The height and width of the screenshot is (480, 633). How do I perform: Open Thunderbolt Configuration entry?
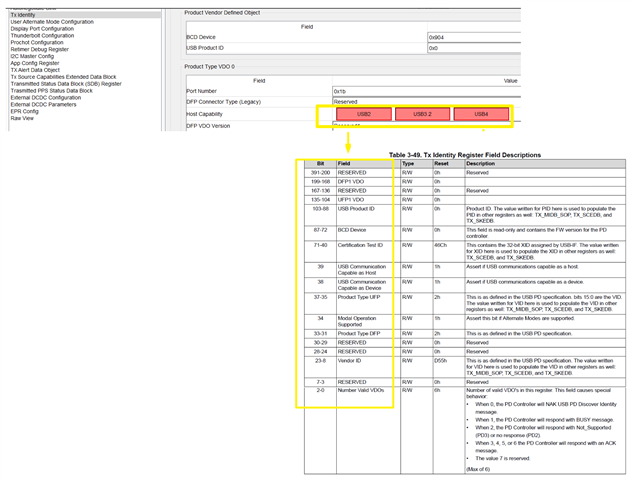(x=42, y=36)
